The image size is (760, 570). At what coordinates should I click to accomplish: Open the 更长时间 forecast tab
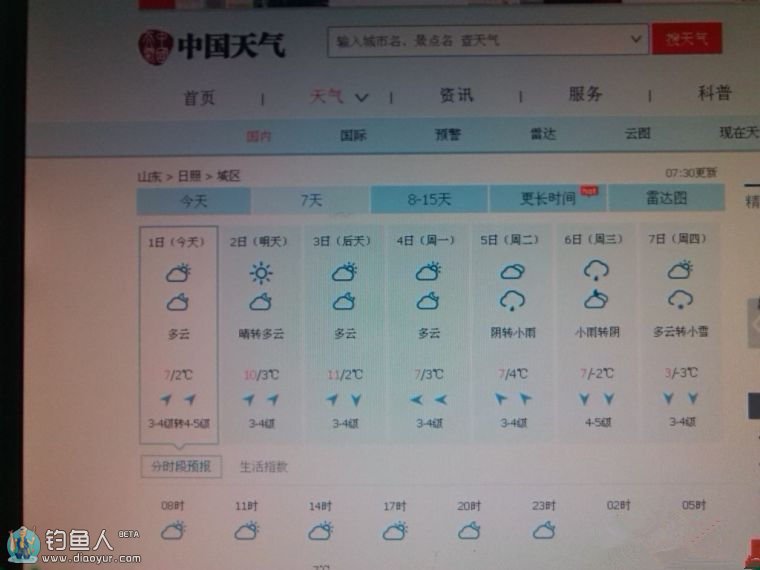pyautogui.click(x=548, y=199)
